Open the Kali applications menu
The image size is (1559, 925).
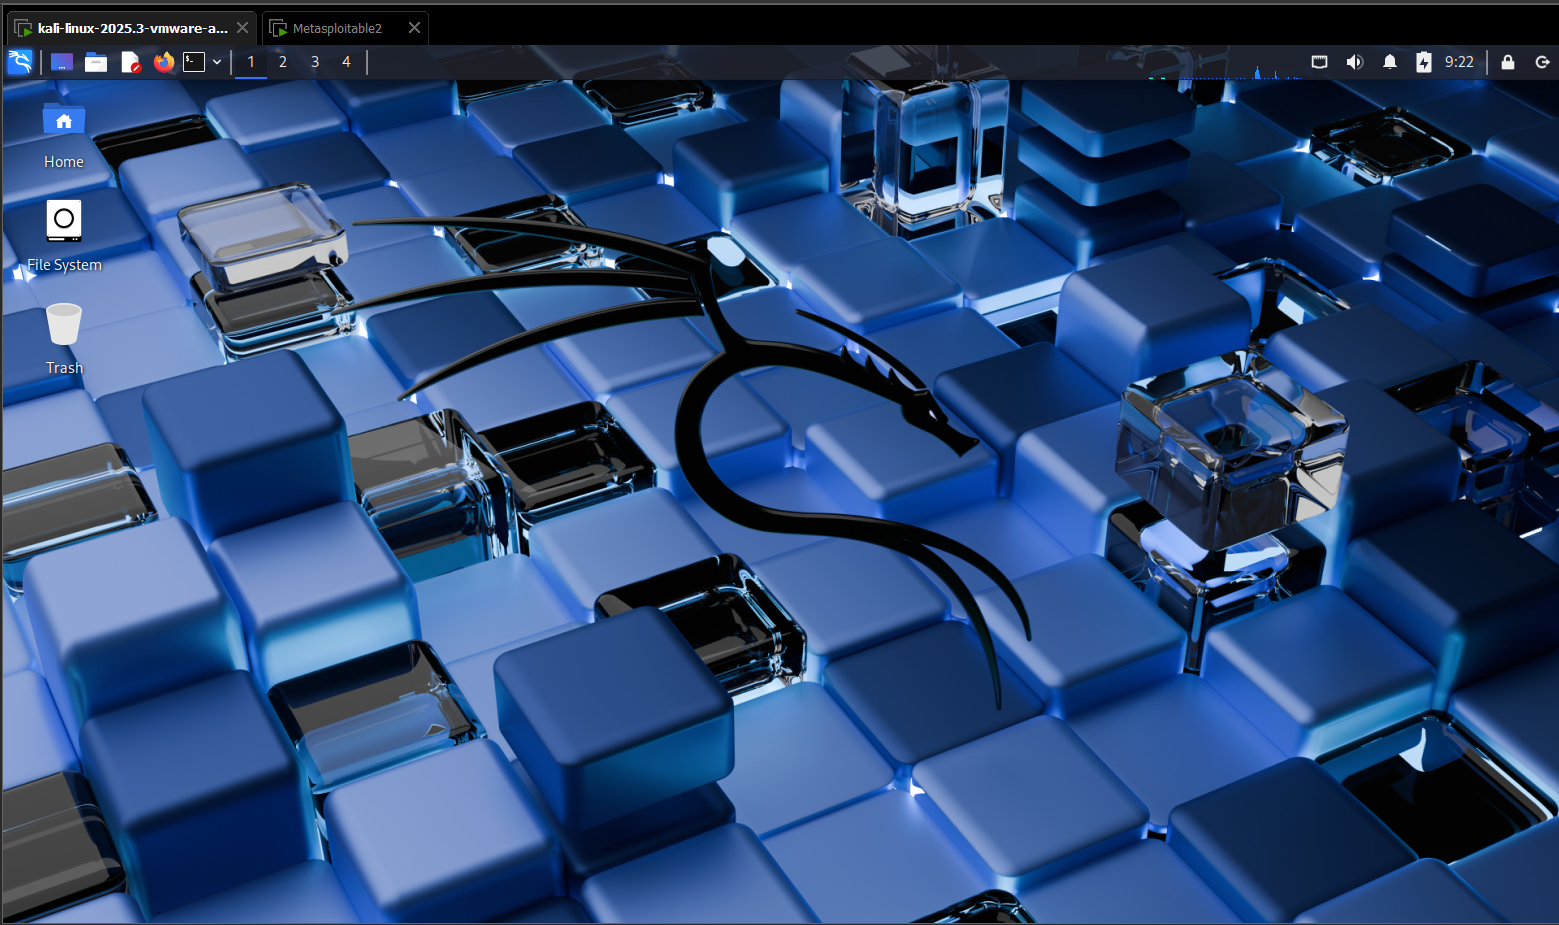coord(20,62)
